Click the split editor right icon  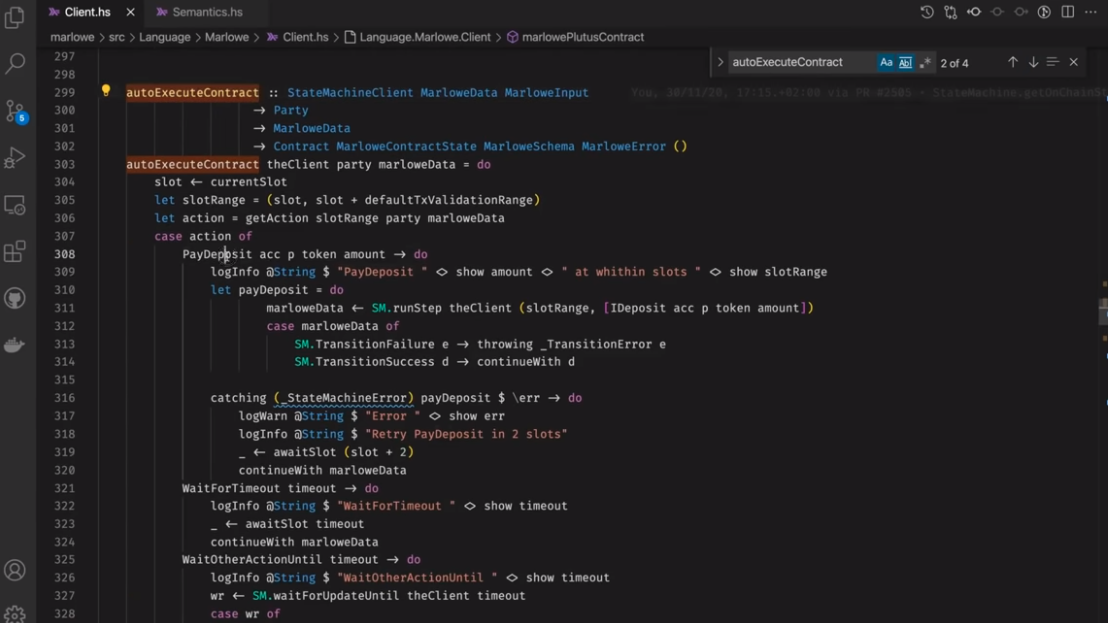1068,12
